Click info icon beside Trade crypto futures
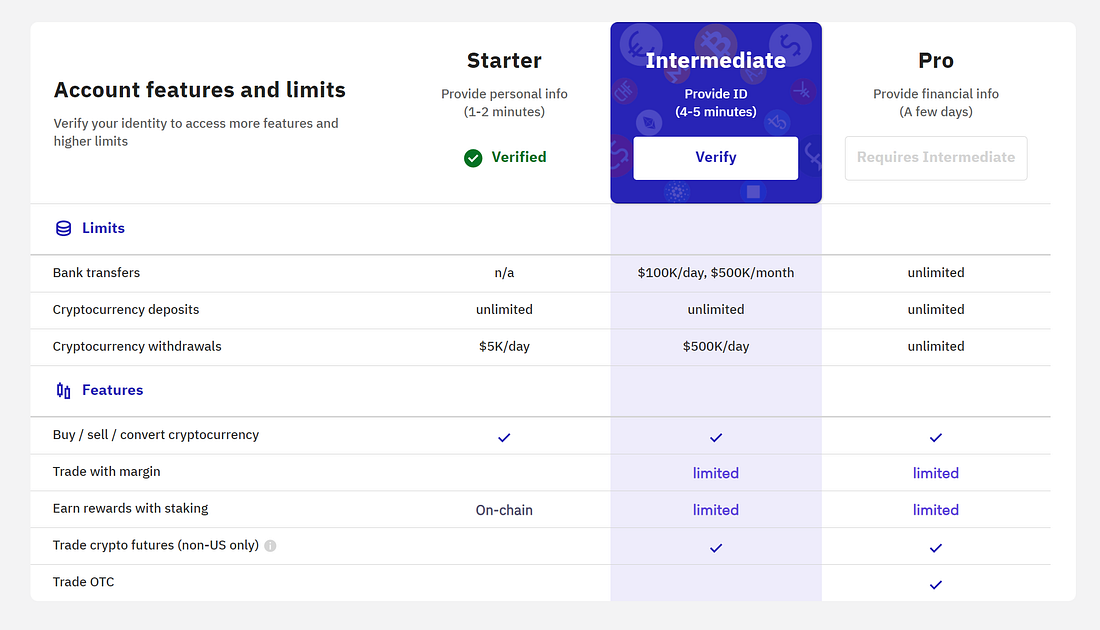The height and width of the screenshot is (630, 1100). coord(270,546)
